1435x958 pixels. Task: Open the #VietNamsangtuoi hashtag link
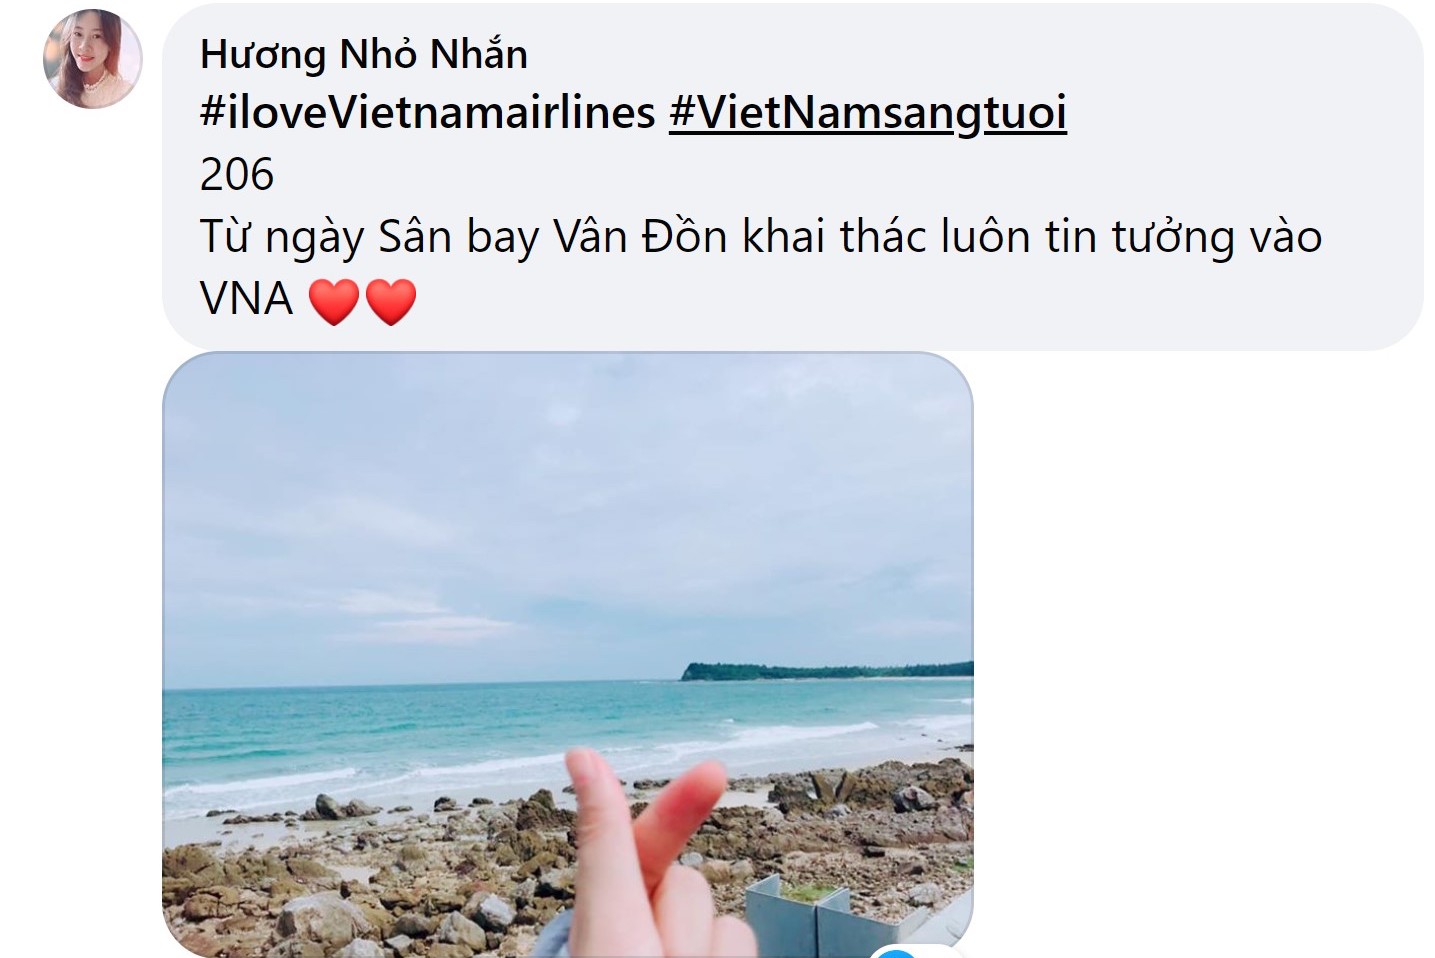coord(868,113)
